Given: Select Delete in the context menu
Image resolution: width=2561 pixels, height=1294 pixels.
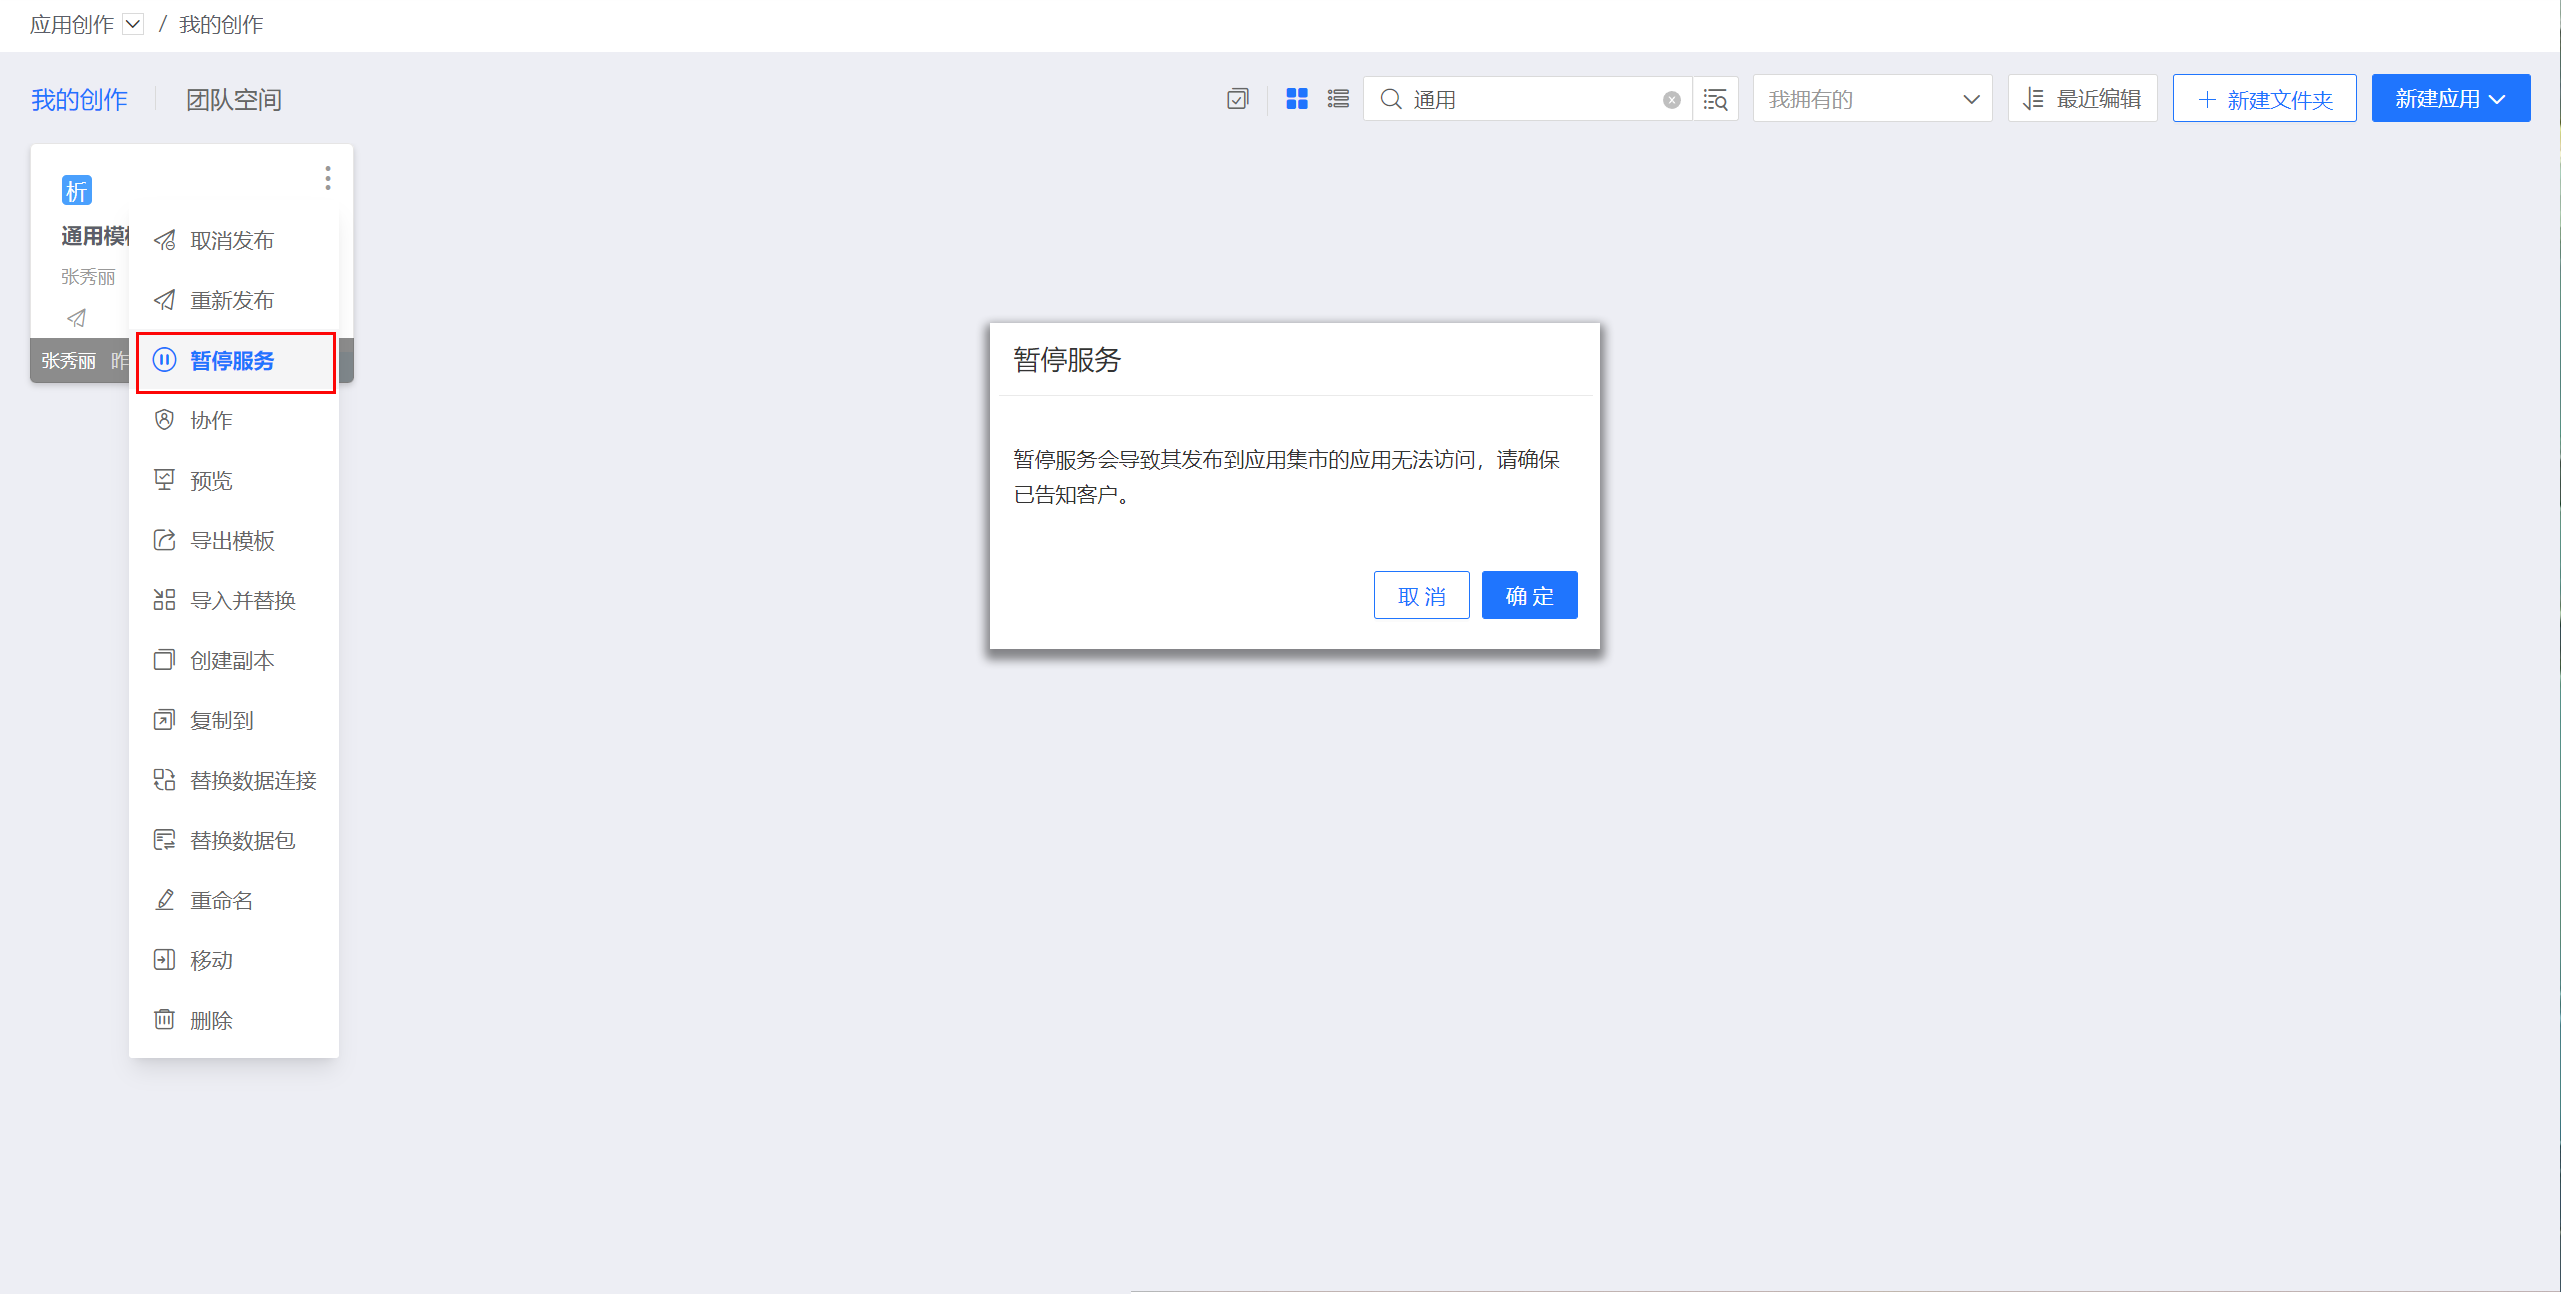Looking at the screenshot, I should point(211,1021).
